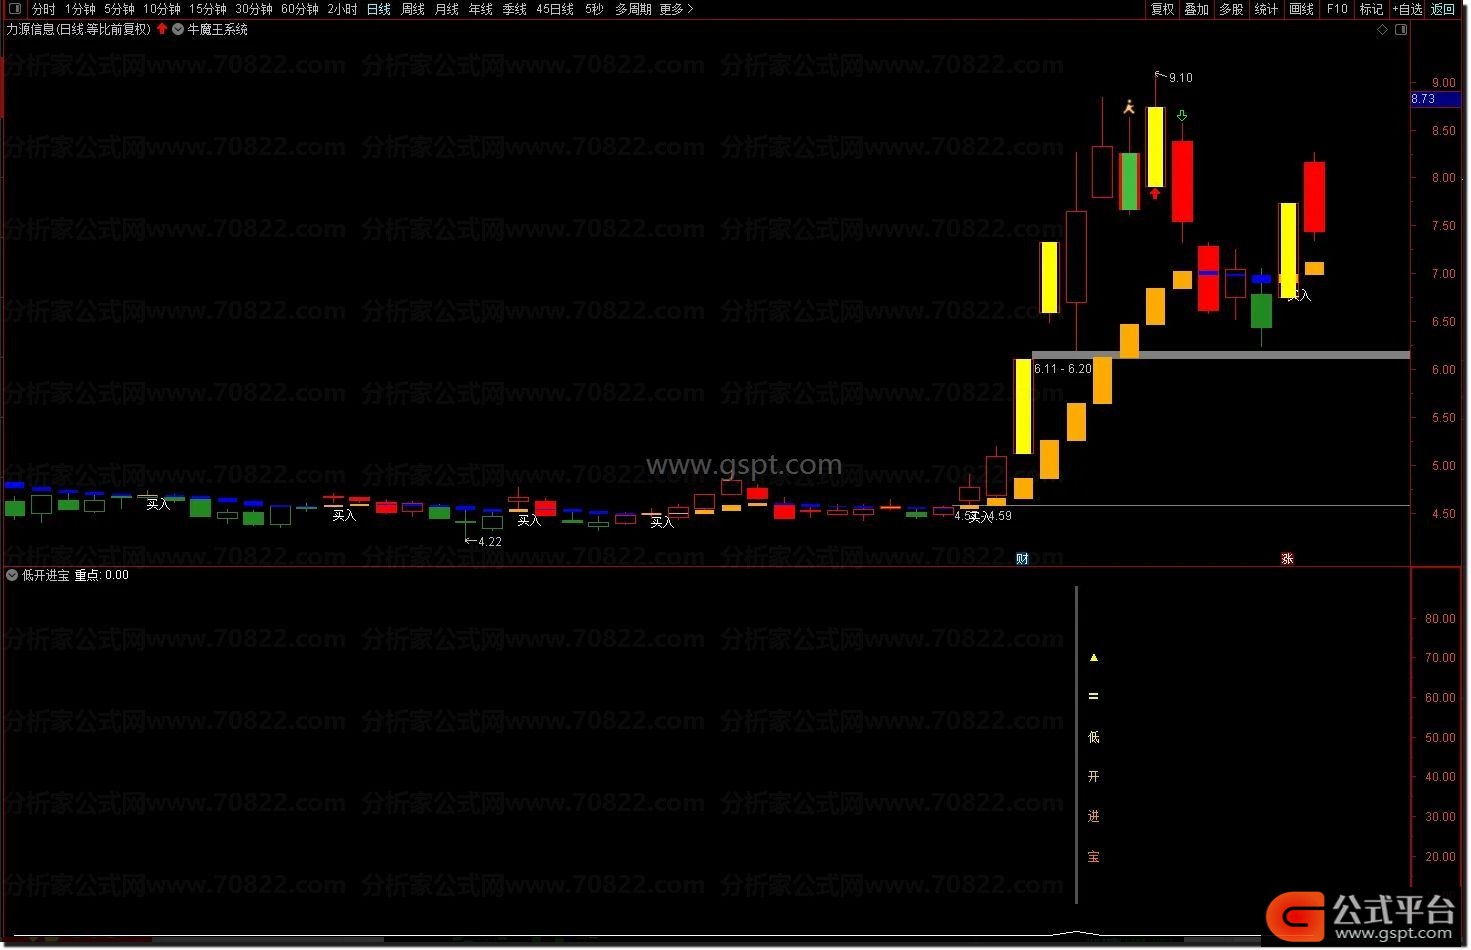Toggle the side panel icon beside the diamond

point(1401,30)
